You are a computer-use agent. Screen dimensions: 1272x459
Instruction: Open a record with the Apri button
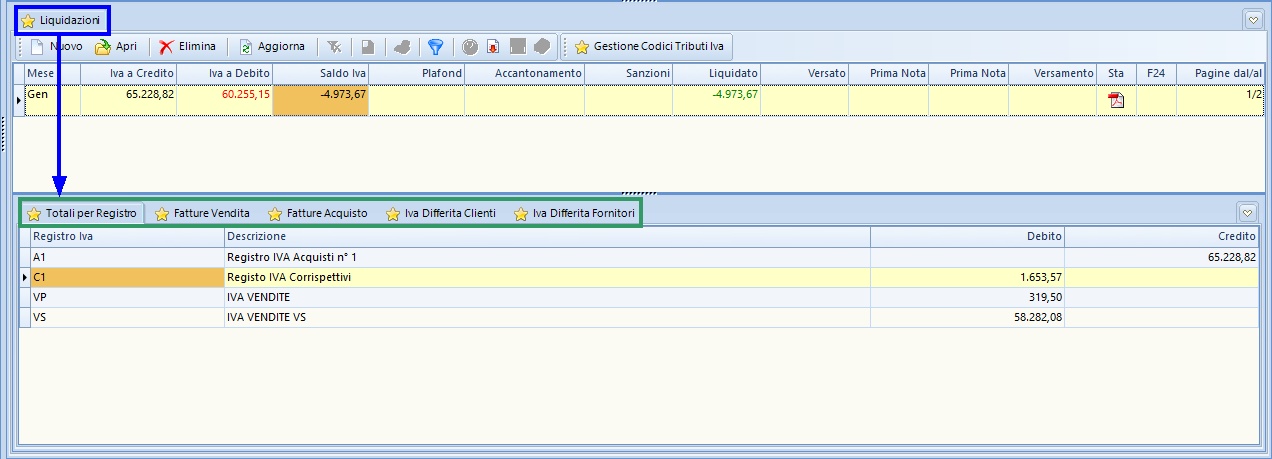(116, 47)
